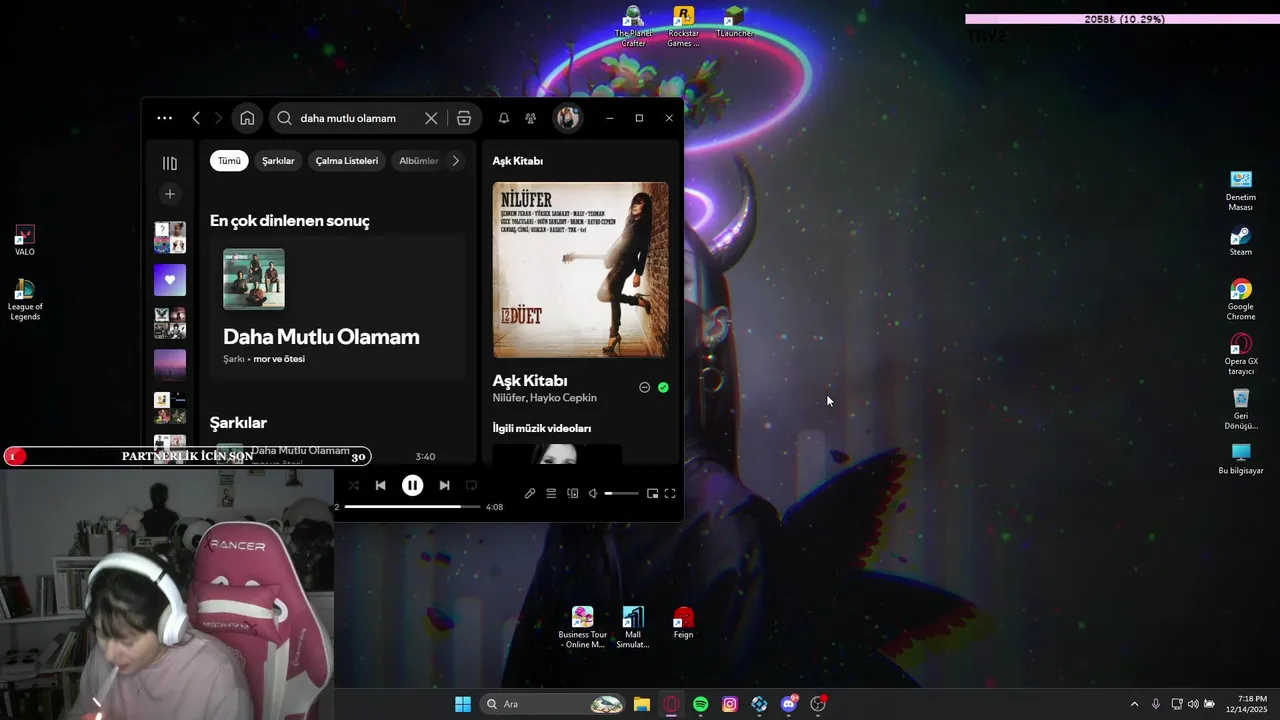1280x720 pixels.
Task: Toggle the green saved checkmark for Aşk Kitabı
Action: (x=663, y=387)
